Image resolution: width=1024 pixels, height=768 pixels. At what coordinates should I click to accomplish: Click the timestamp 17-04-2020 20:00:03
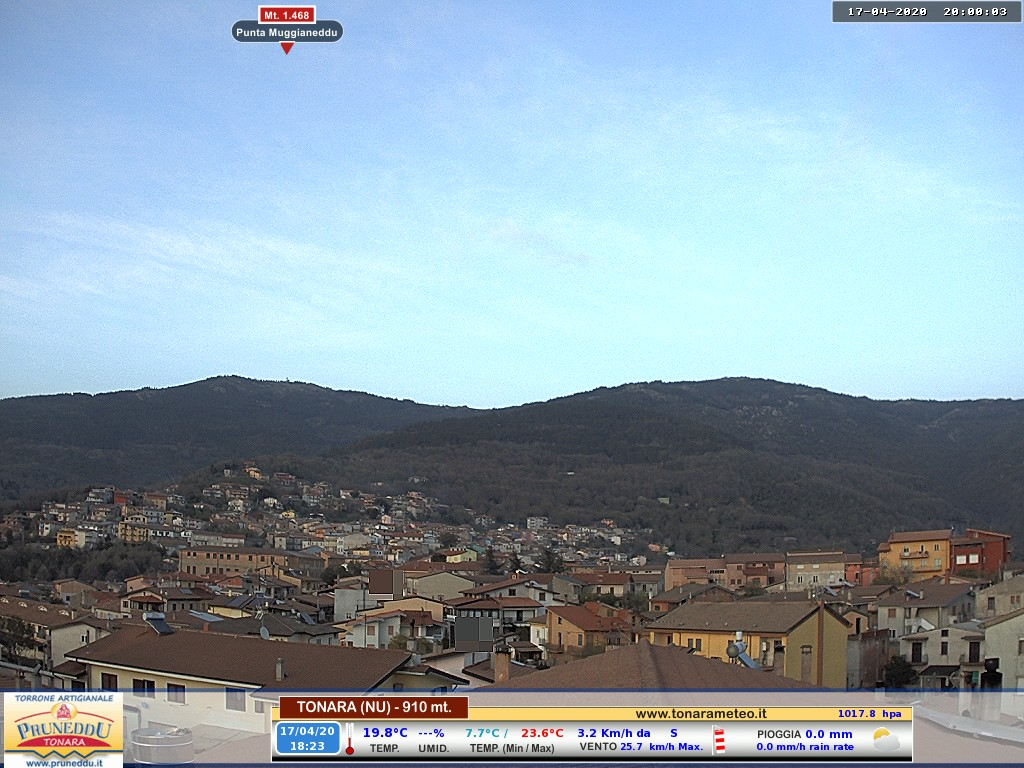pos(927,11)
